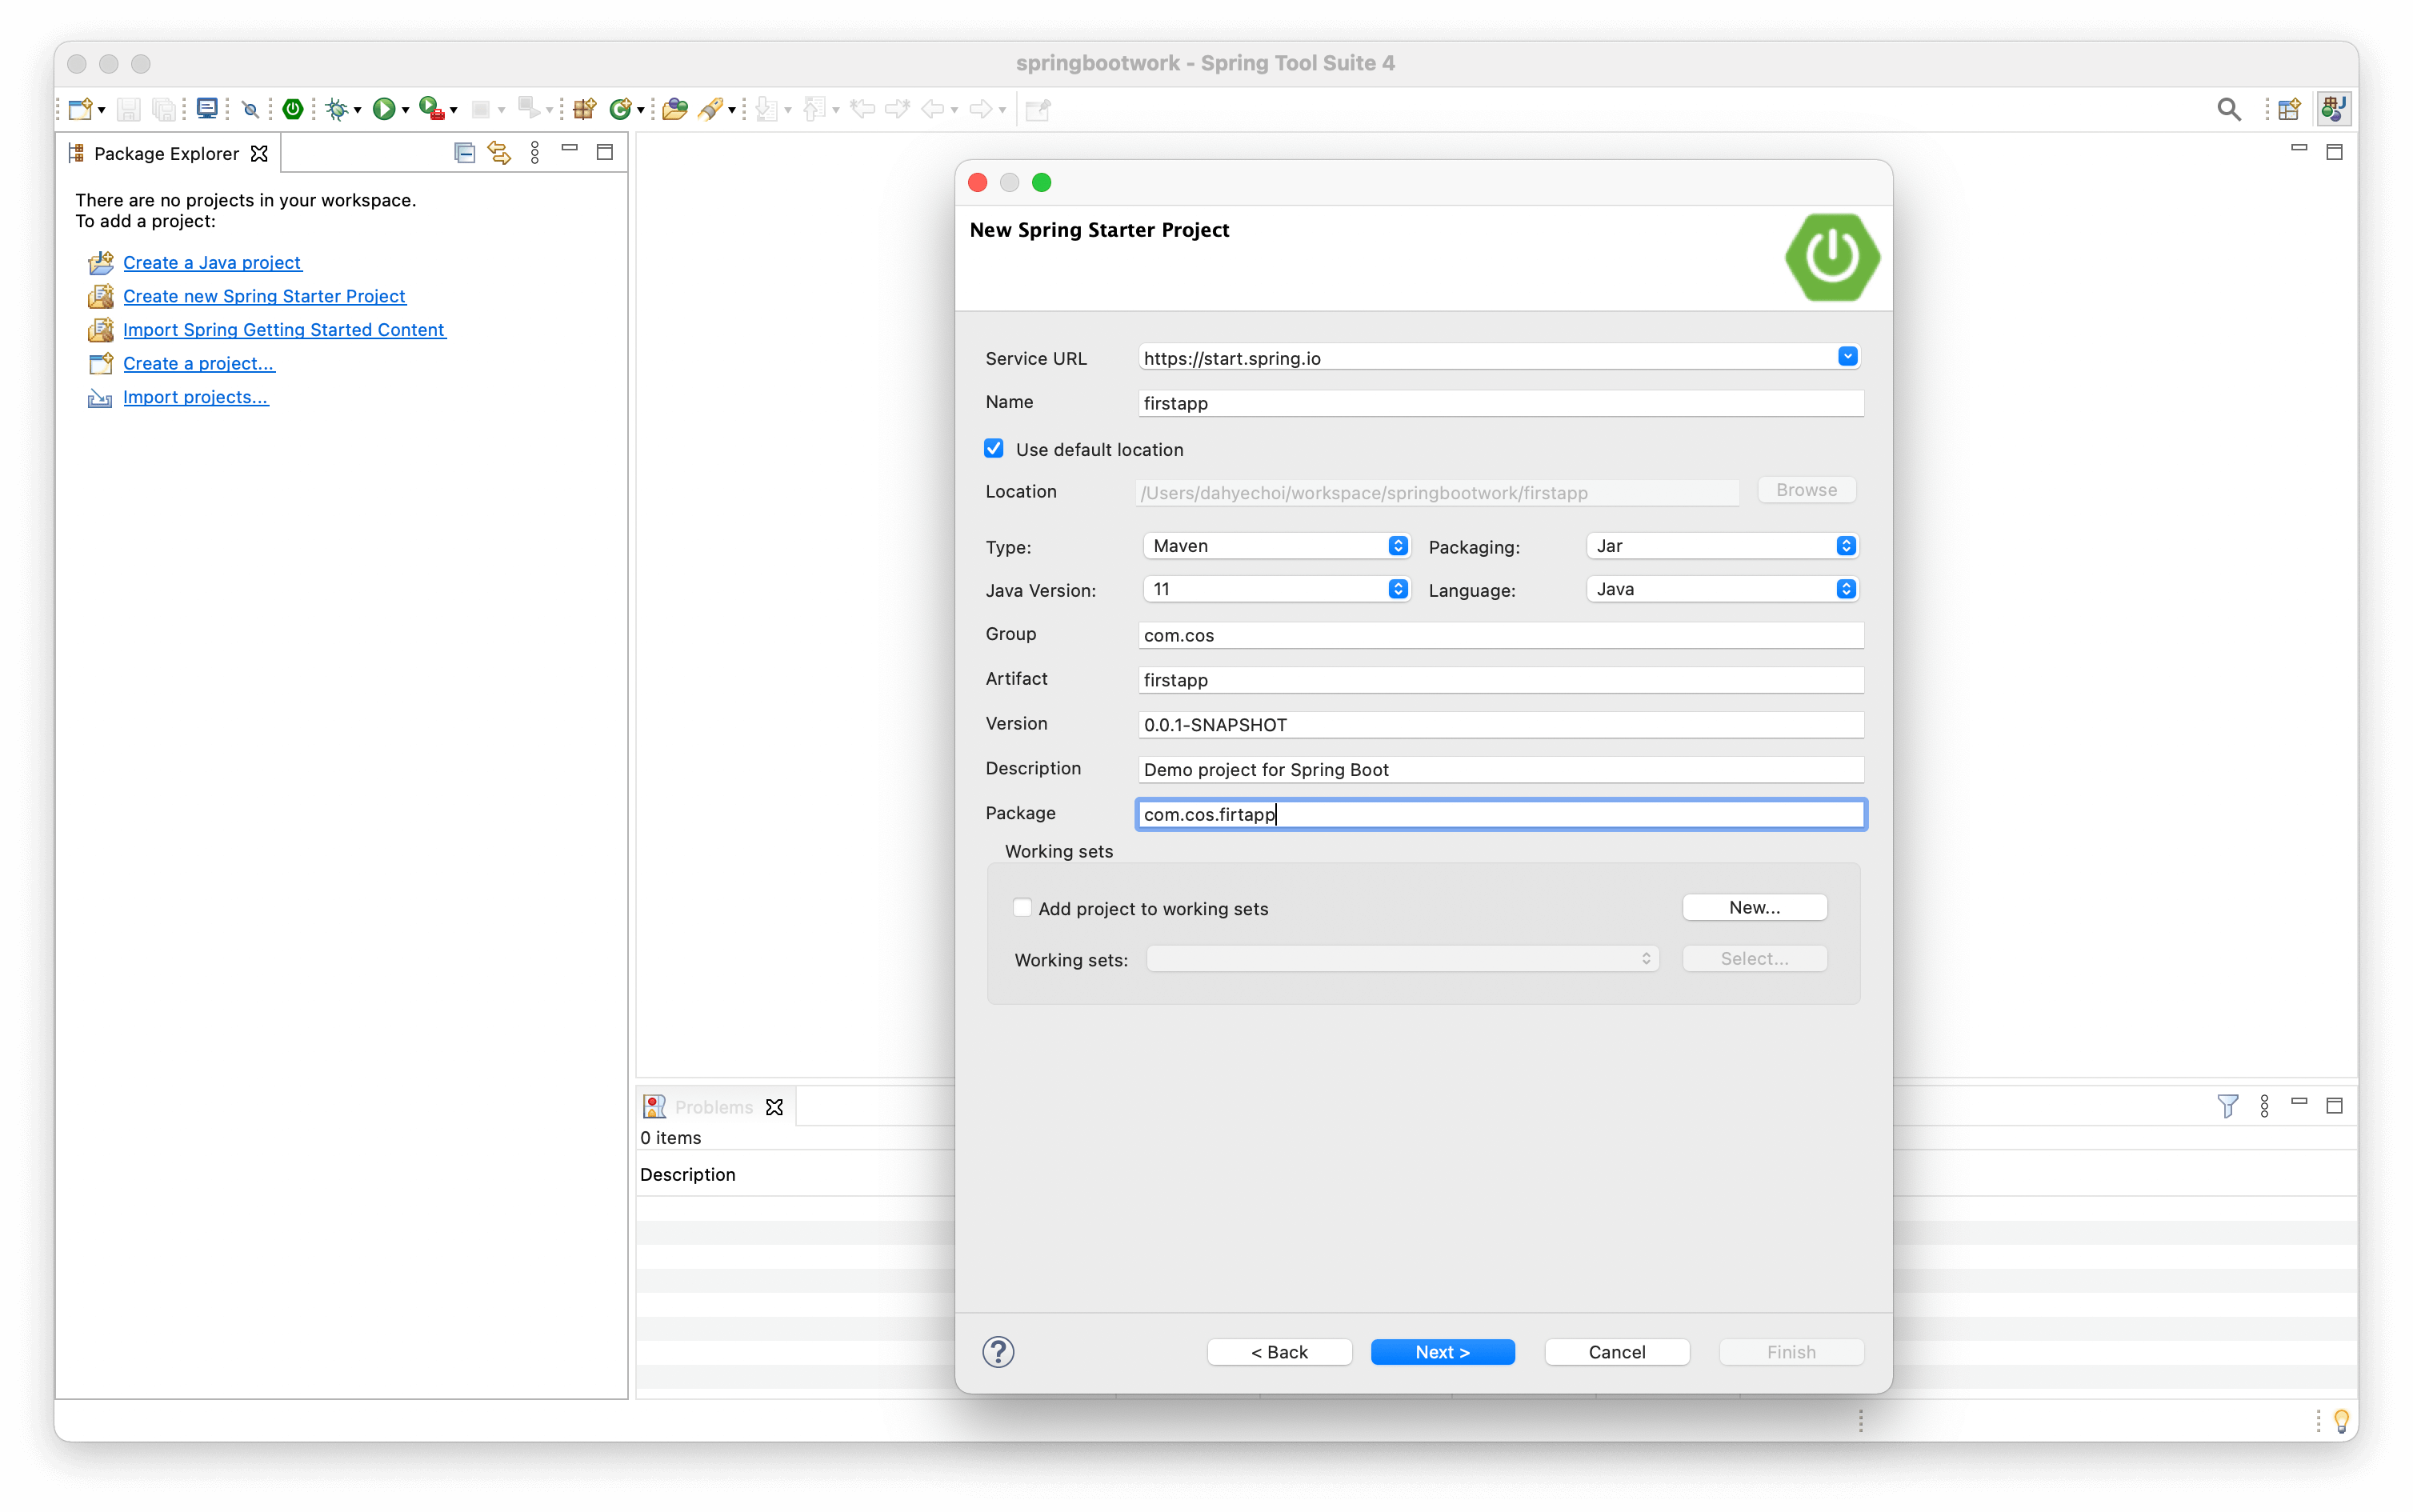Click the green Run button
This screenshot has width=2413, height=1512.
384,109
